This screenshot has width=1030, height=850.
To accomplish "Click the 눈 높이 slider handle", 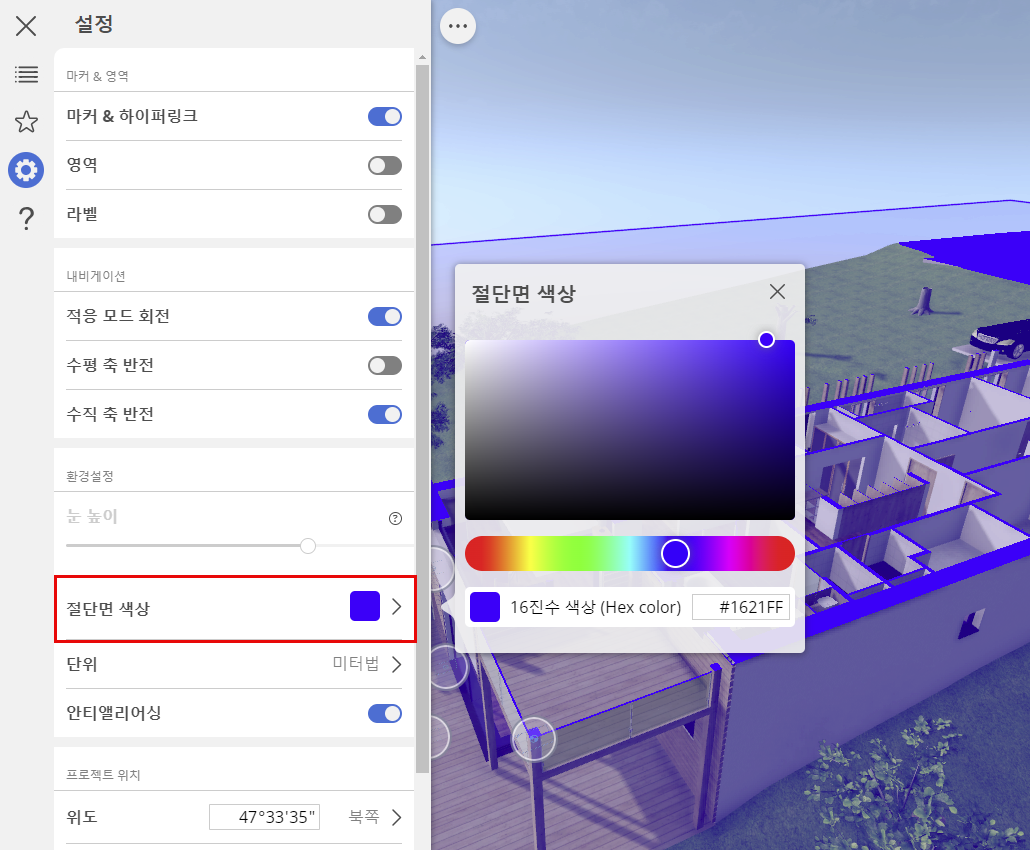I will pos(307,546).
